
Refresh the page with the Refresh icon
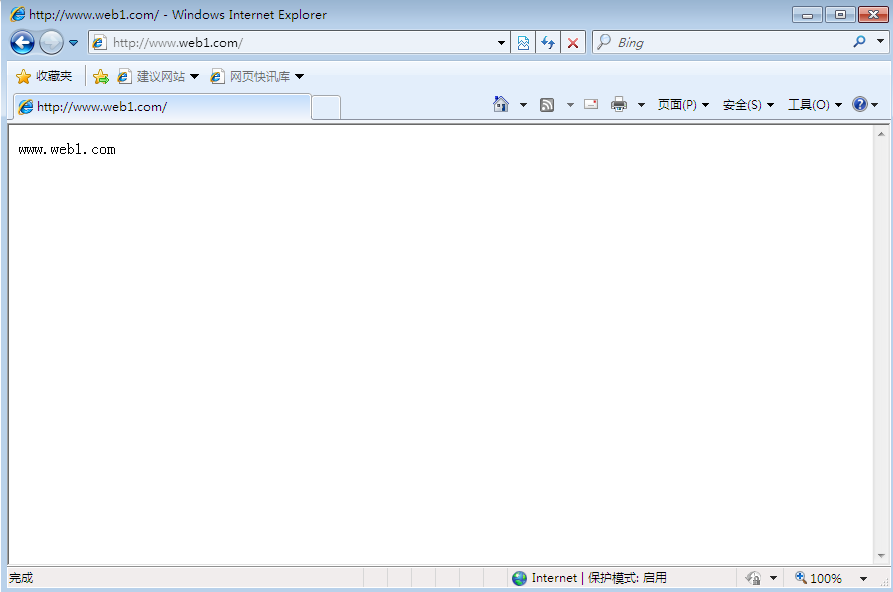[548, 43]
